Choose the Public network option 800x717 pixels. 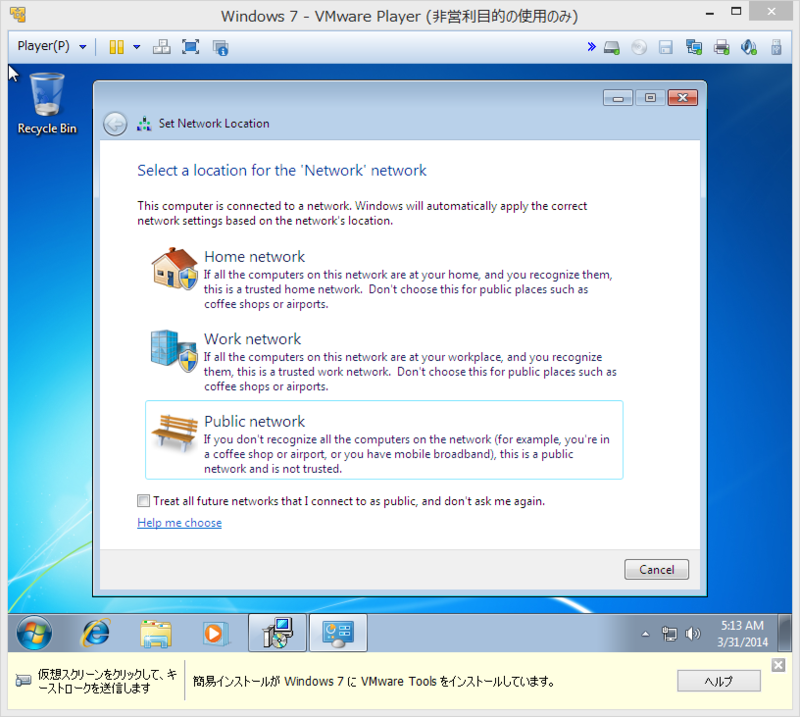384,440
